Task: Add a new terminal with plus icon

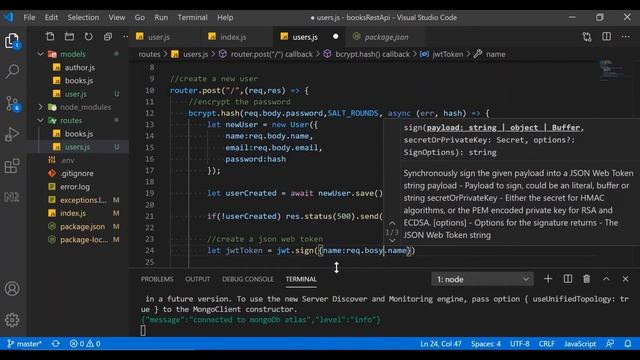Action: (x=548, y=279)
